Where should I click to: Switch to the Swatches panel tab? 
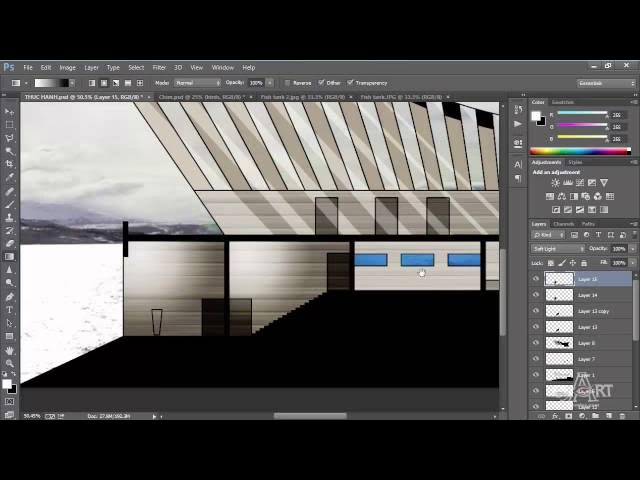[563, 102]
